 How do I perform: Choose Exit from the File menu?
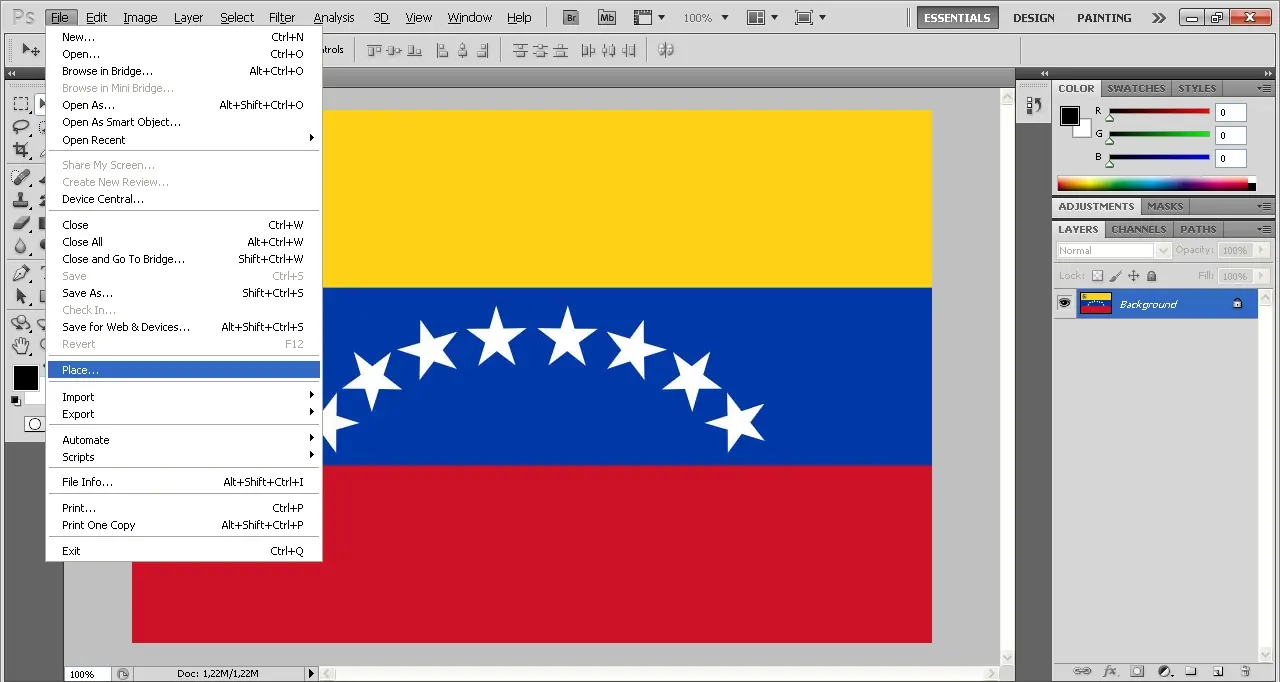(x=184, y=551)
